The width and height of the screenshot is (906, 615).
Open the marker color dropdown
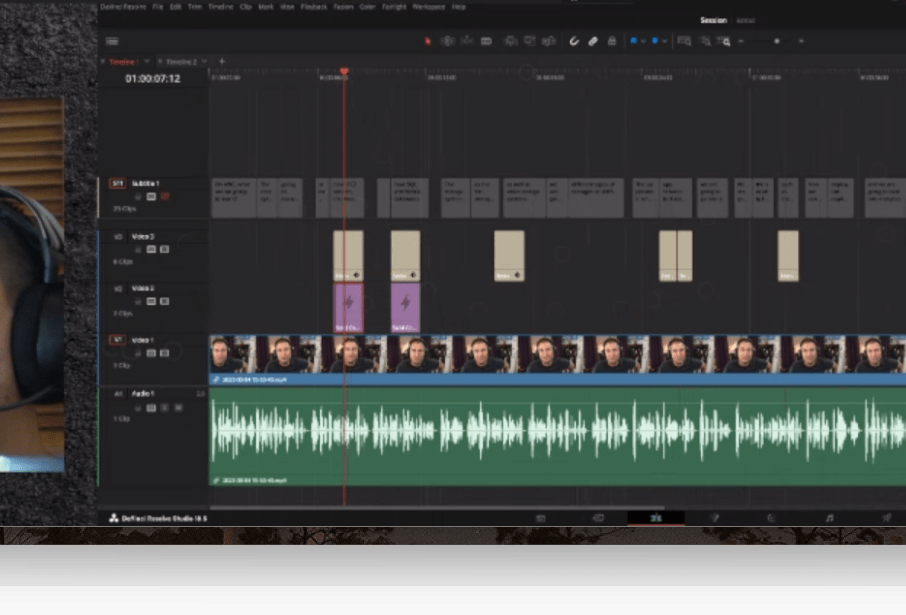pyautogui.click(x=664, y=41)
